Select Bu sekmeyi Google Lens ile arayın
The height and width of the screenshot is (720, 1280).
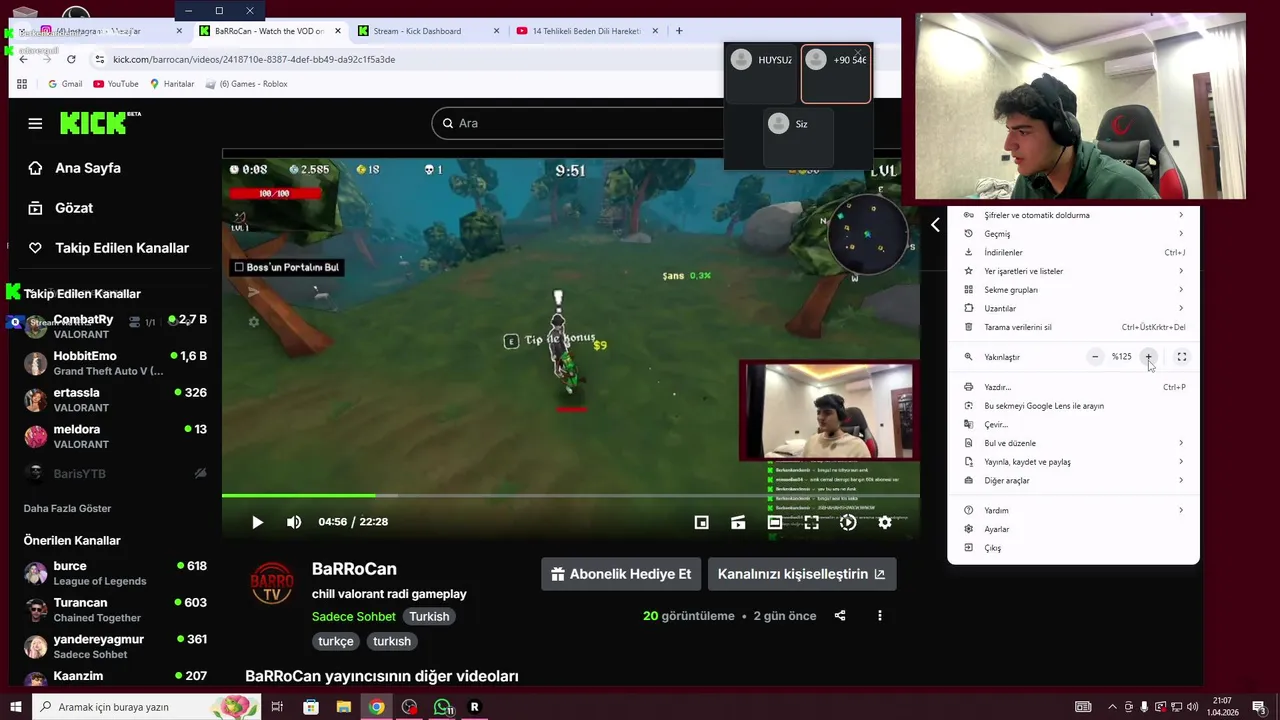pyautogui.click(x=1073, y=406)
